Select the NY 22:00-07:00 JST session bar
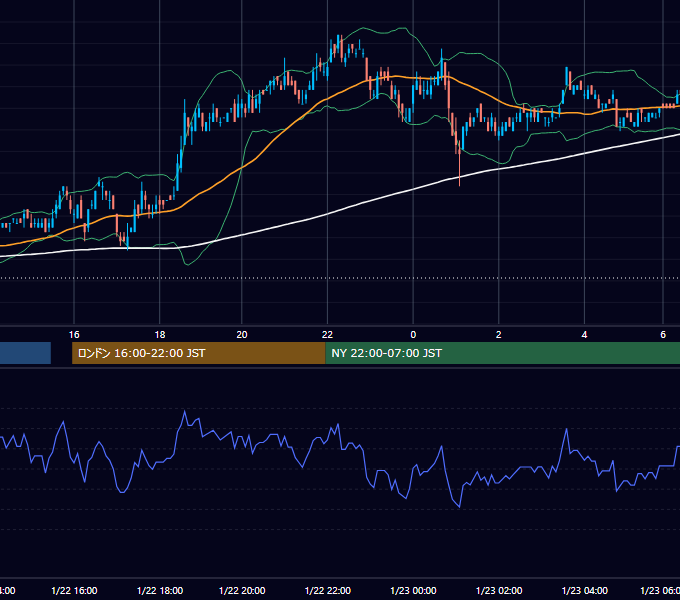680x600 pixels. pyautogui.click(x=503, y=353)
